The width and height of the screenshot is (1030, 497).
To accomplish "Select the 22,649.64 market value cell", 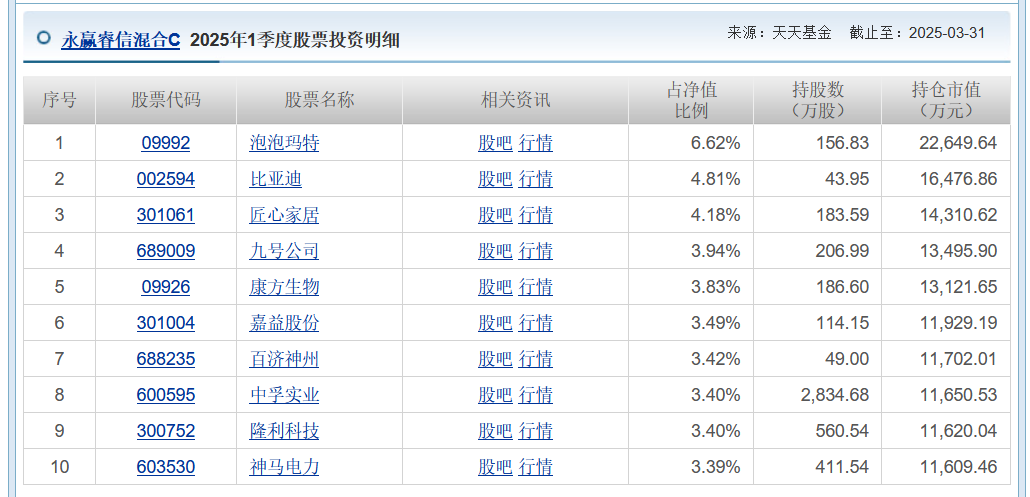I will [x=946, y=142].
